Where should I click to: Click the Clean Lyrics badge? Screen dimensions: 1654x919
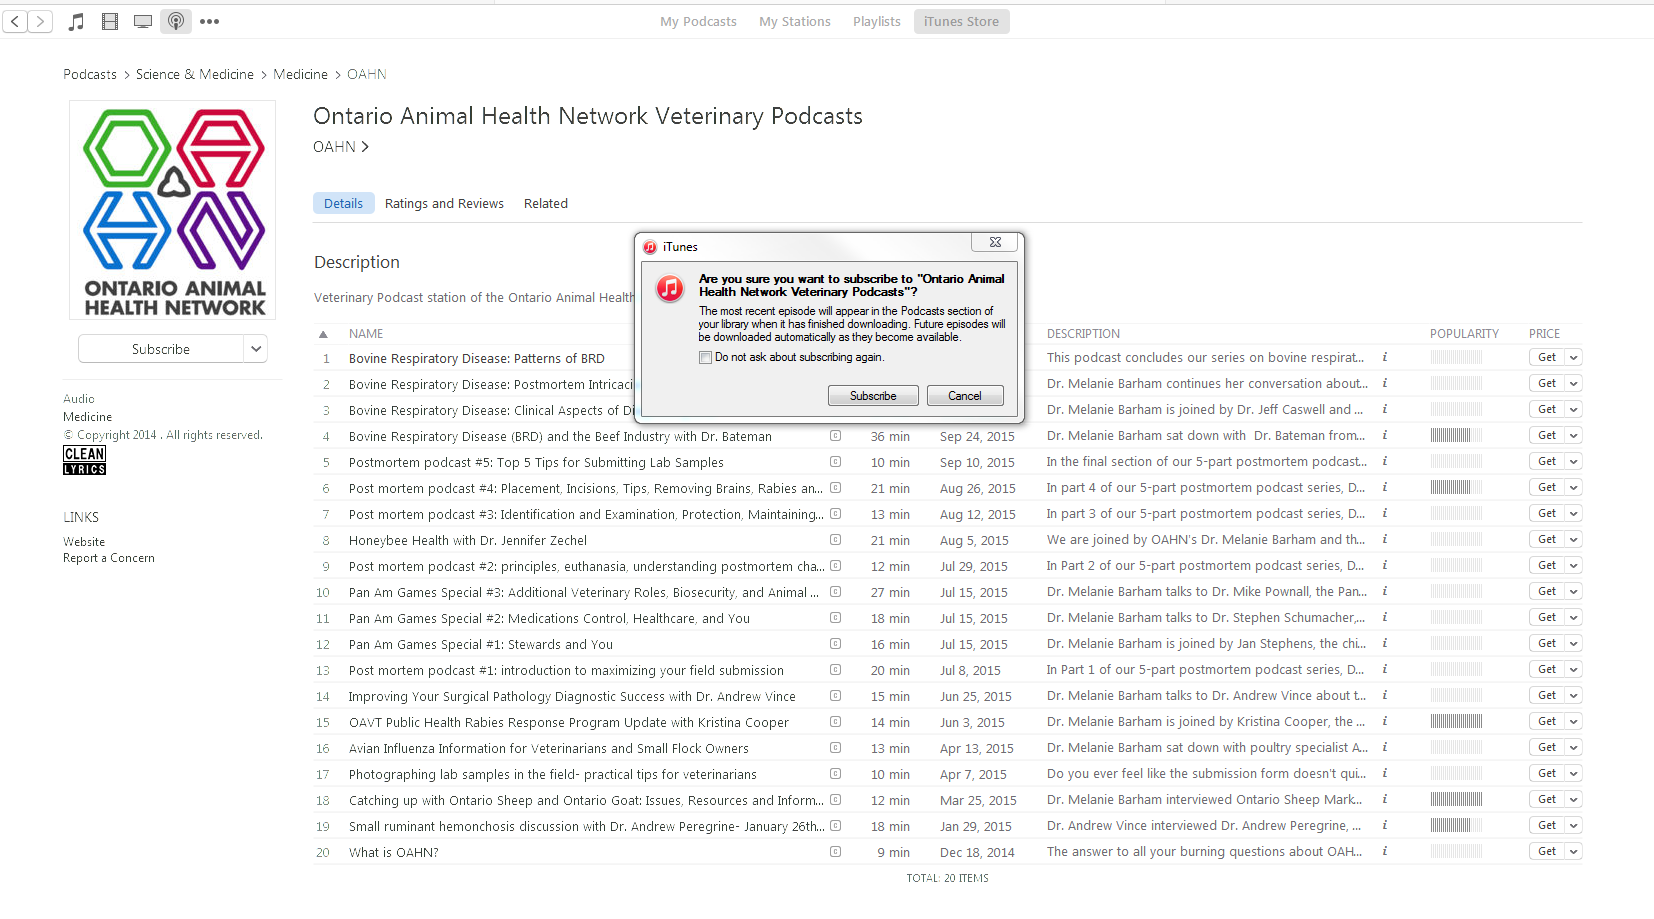[84, 460]
